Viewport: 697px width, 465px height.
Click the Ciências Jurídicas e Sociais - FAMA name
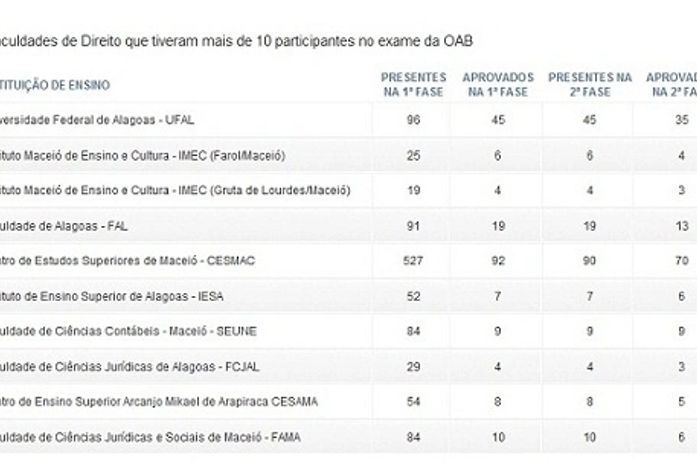click(x=150, y=437)
